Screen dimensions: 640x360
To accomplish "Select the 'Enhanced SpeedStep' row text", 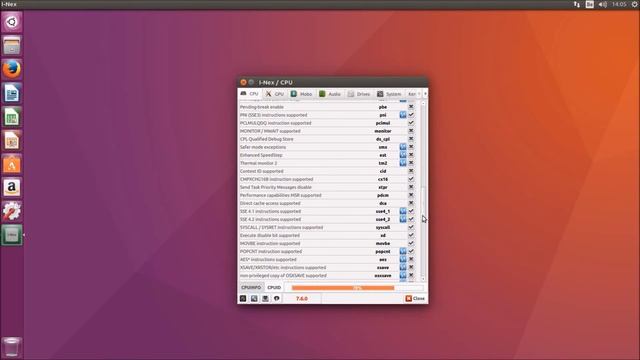I will point(261,155).
